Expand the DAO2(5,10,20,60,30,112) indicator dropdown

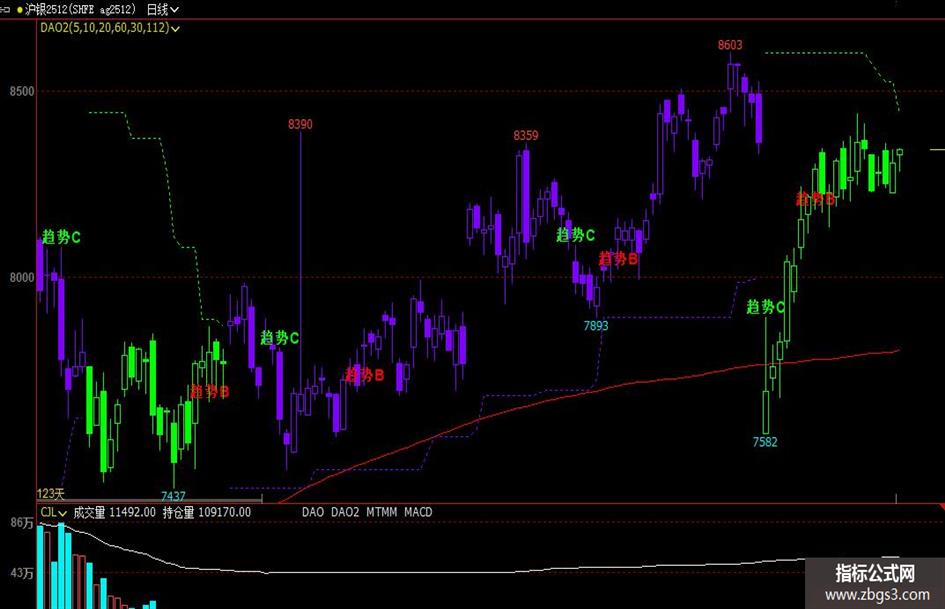(110, 28)
